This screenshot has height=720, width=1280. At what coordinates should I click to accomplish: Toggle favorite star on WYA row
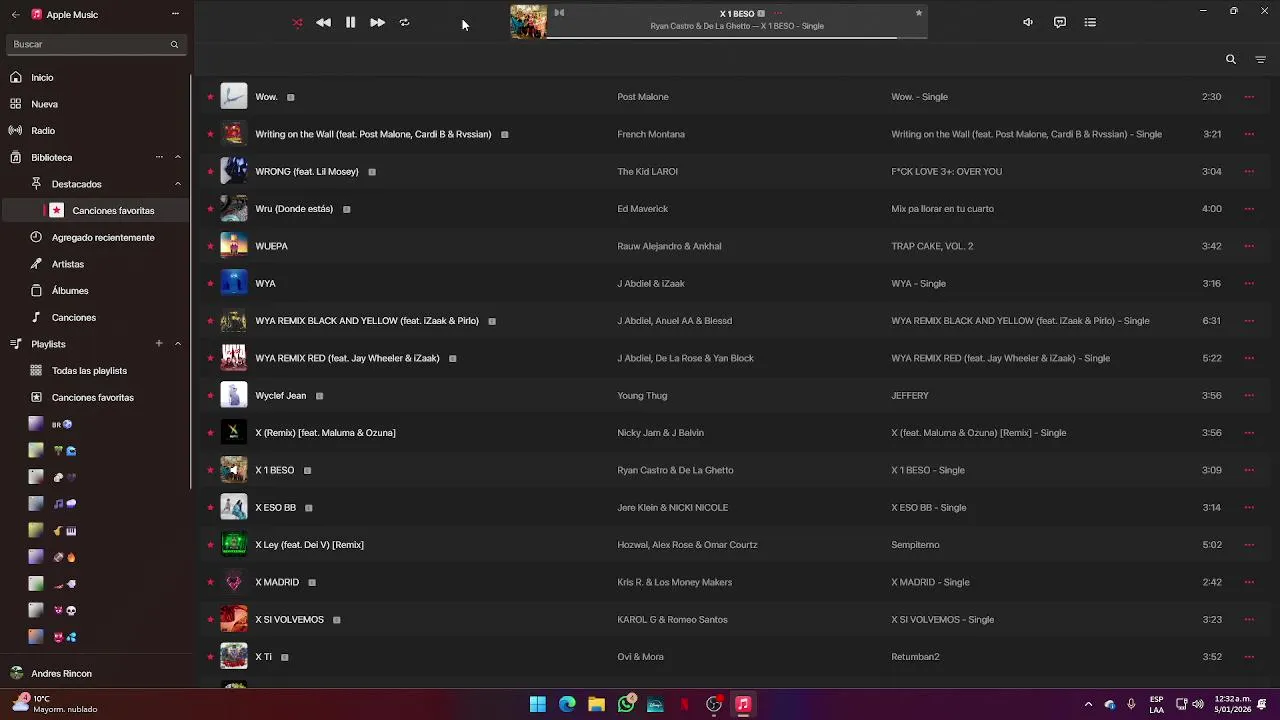point(210,283)
